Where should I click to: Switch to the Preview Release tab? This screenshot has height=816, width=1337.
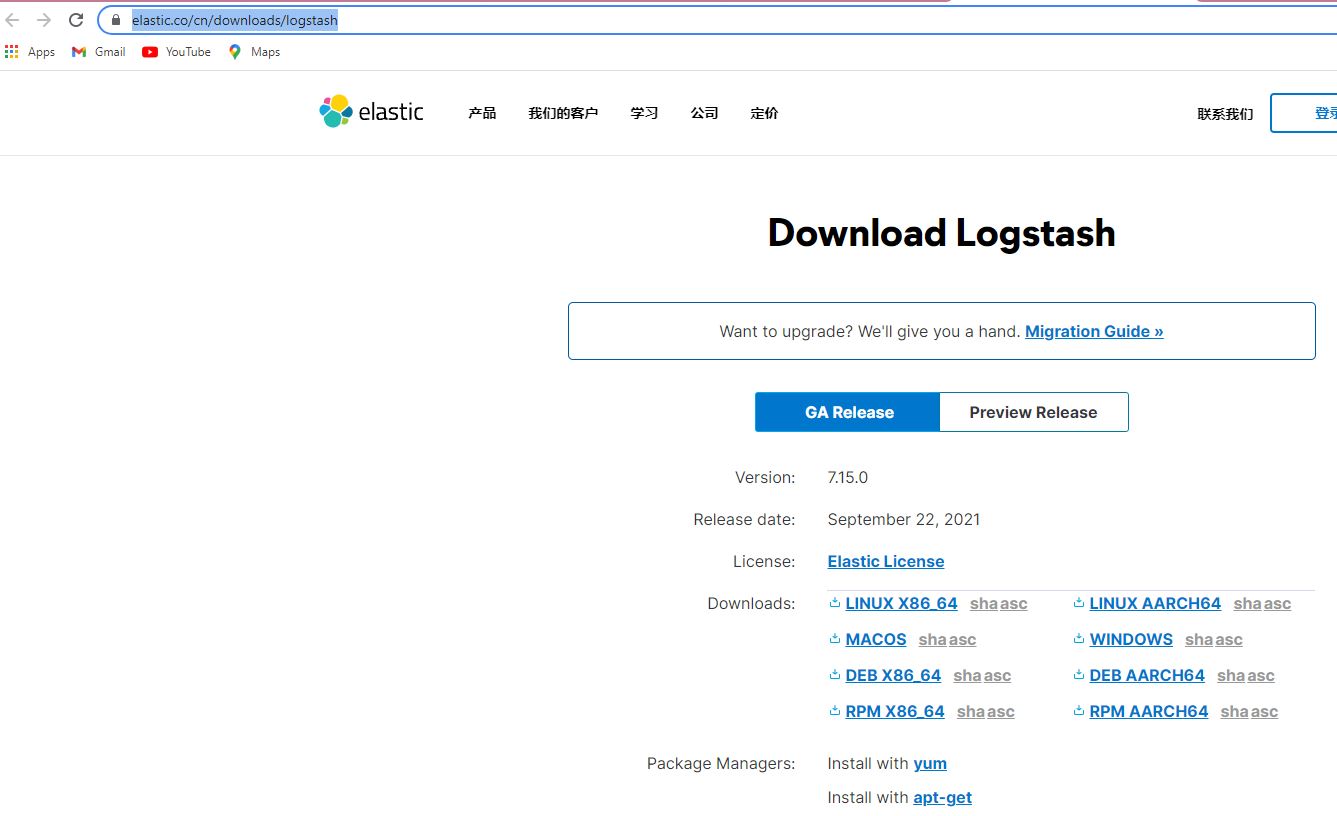tap(1034, 412)
